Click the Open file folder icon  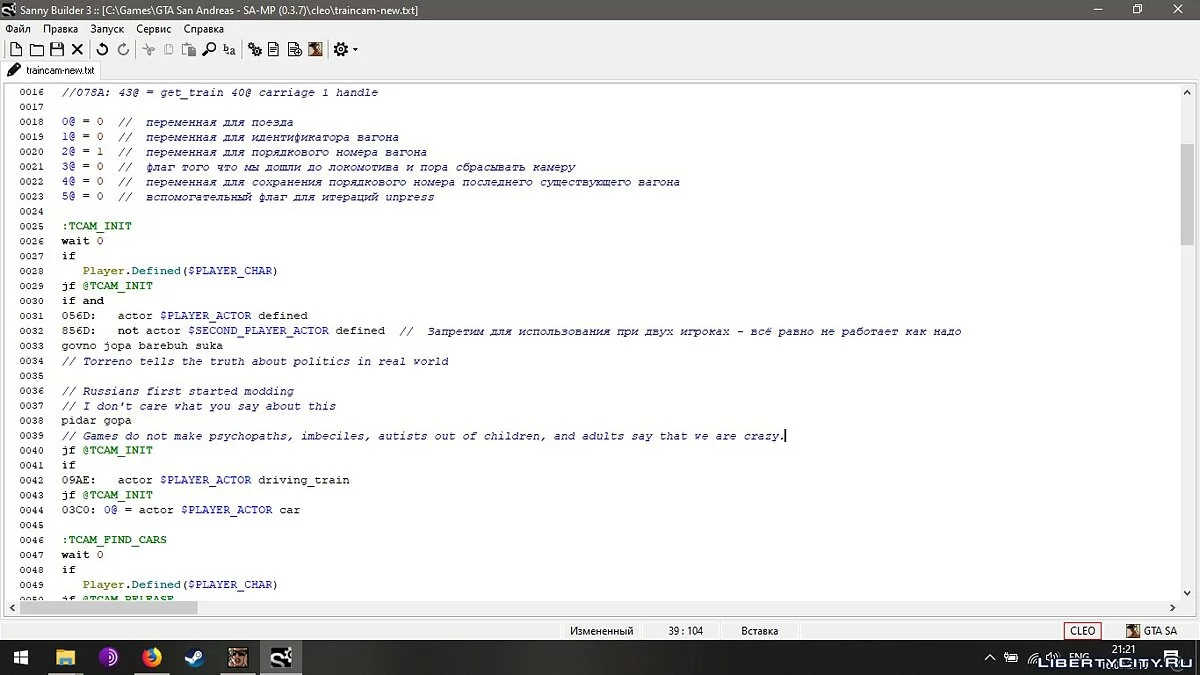click(x=36, y=49)
